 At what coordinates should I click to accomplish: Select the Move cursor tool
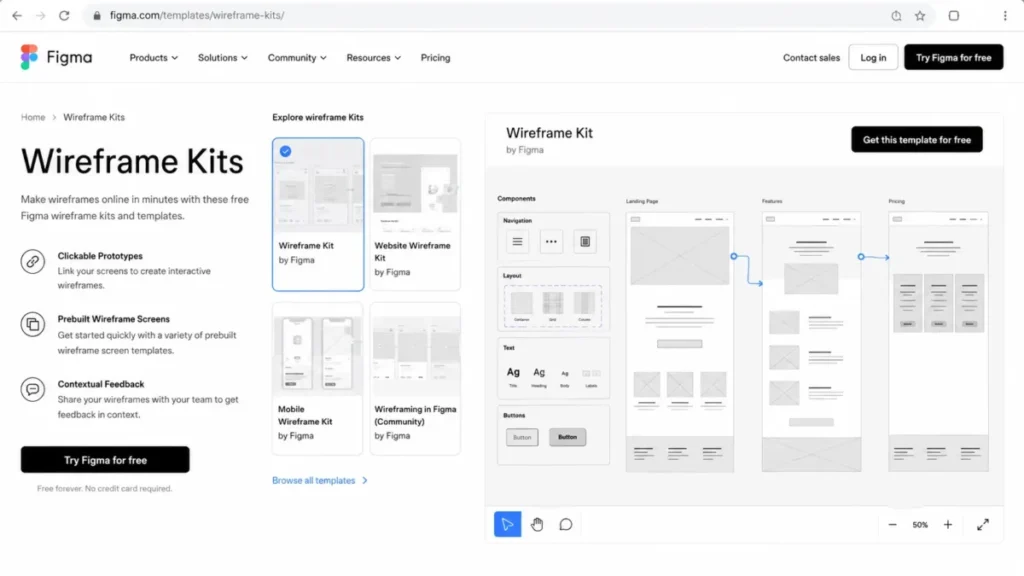pyautogui.click(x=507, y=524)
